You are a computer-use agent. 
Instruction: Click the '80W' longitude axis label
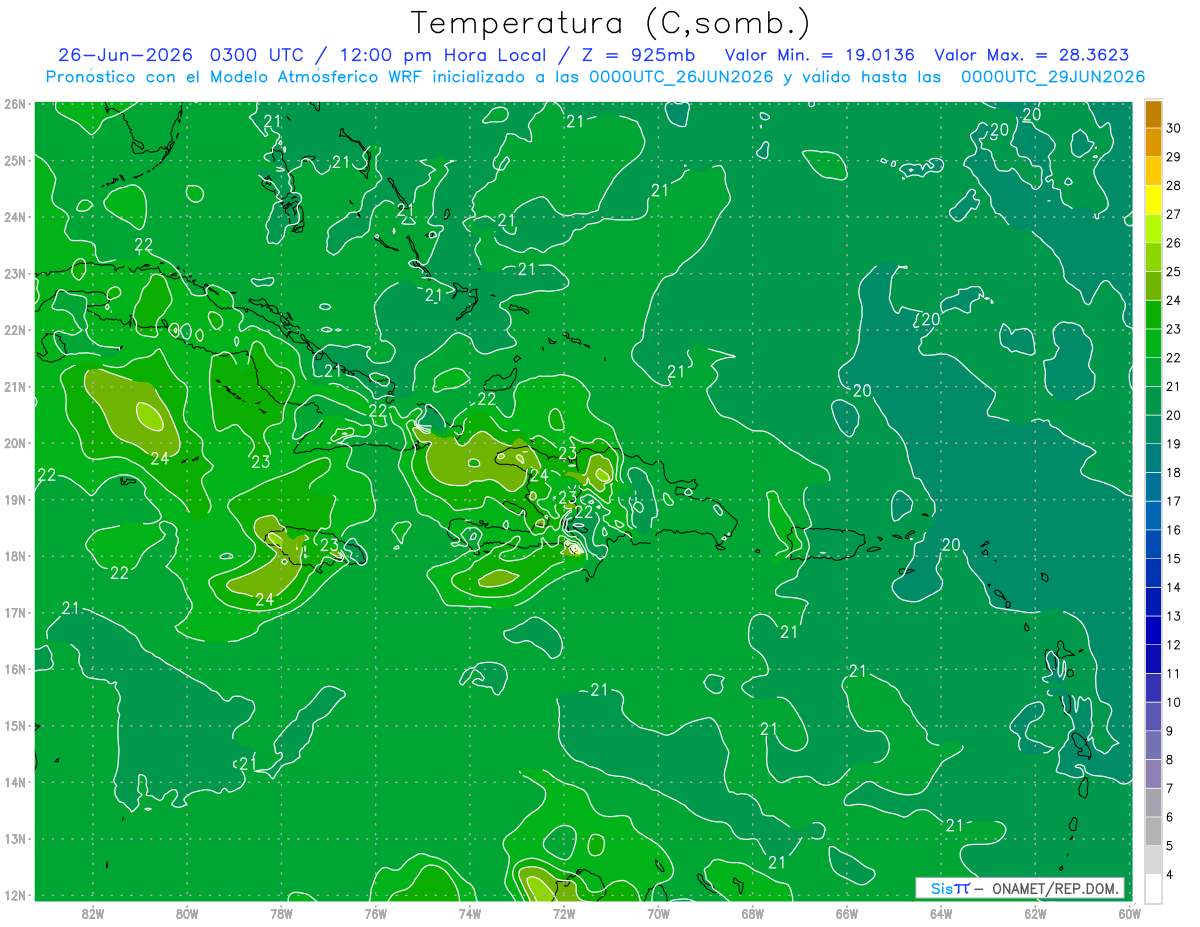[x=187, y=913]
